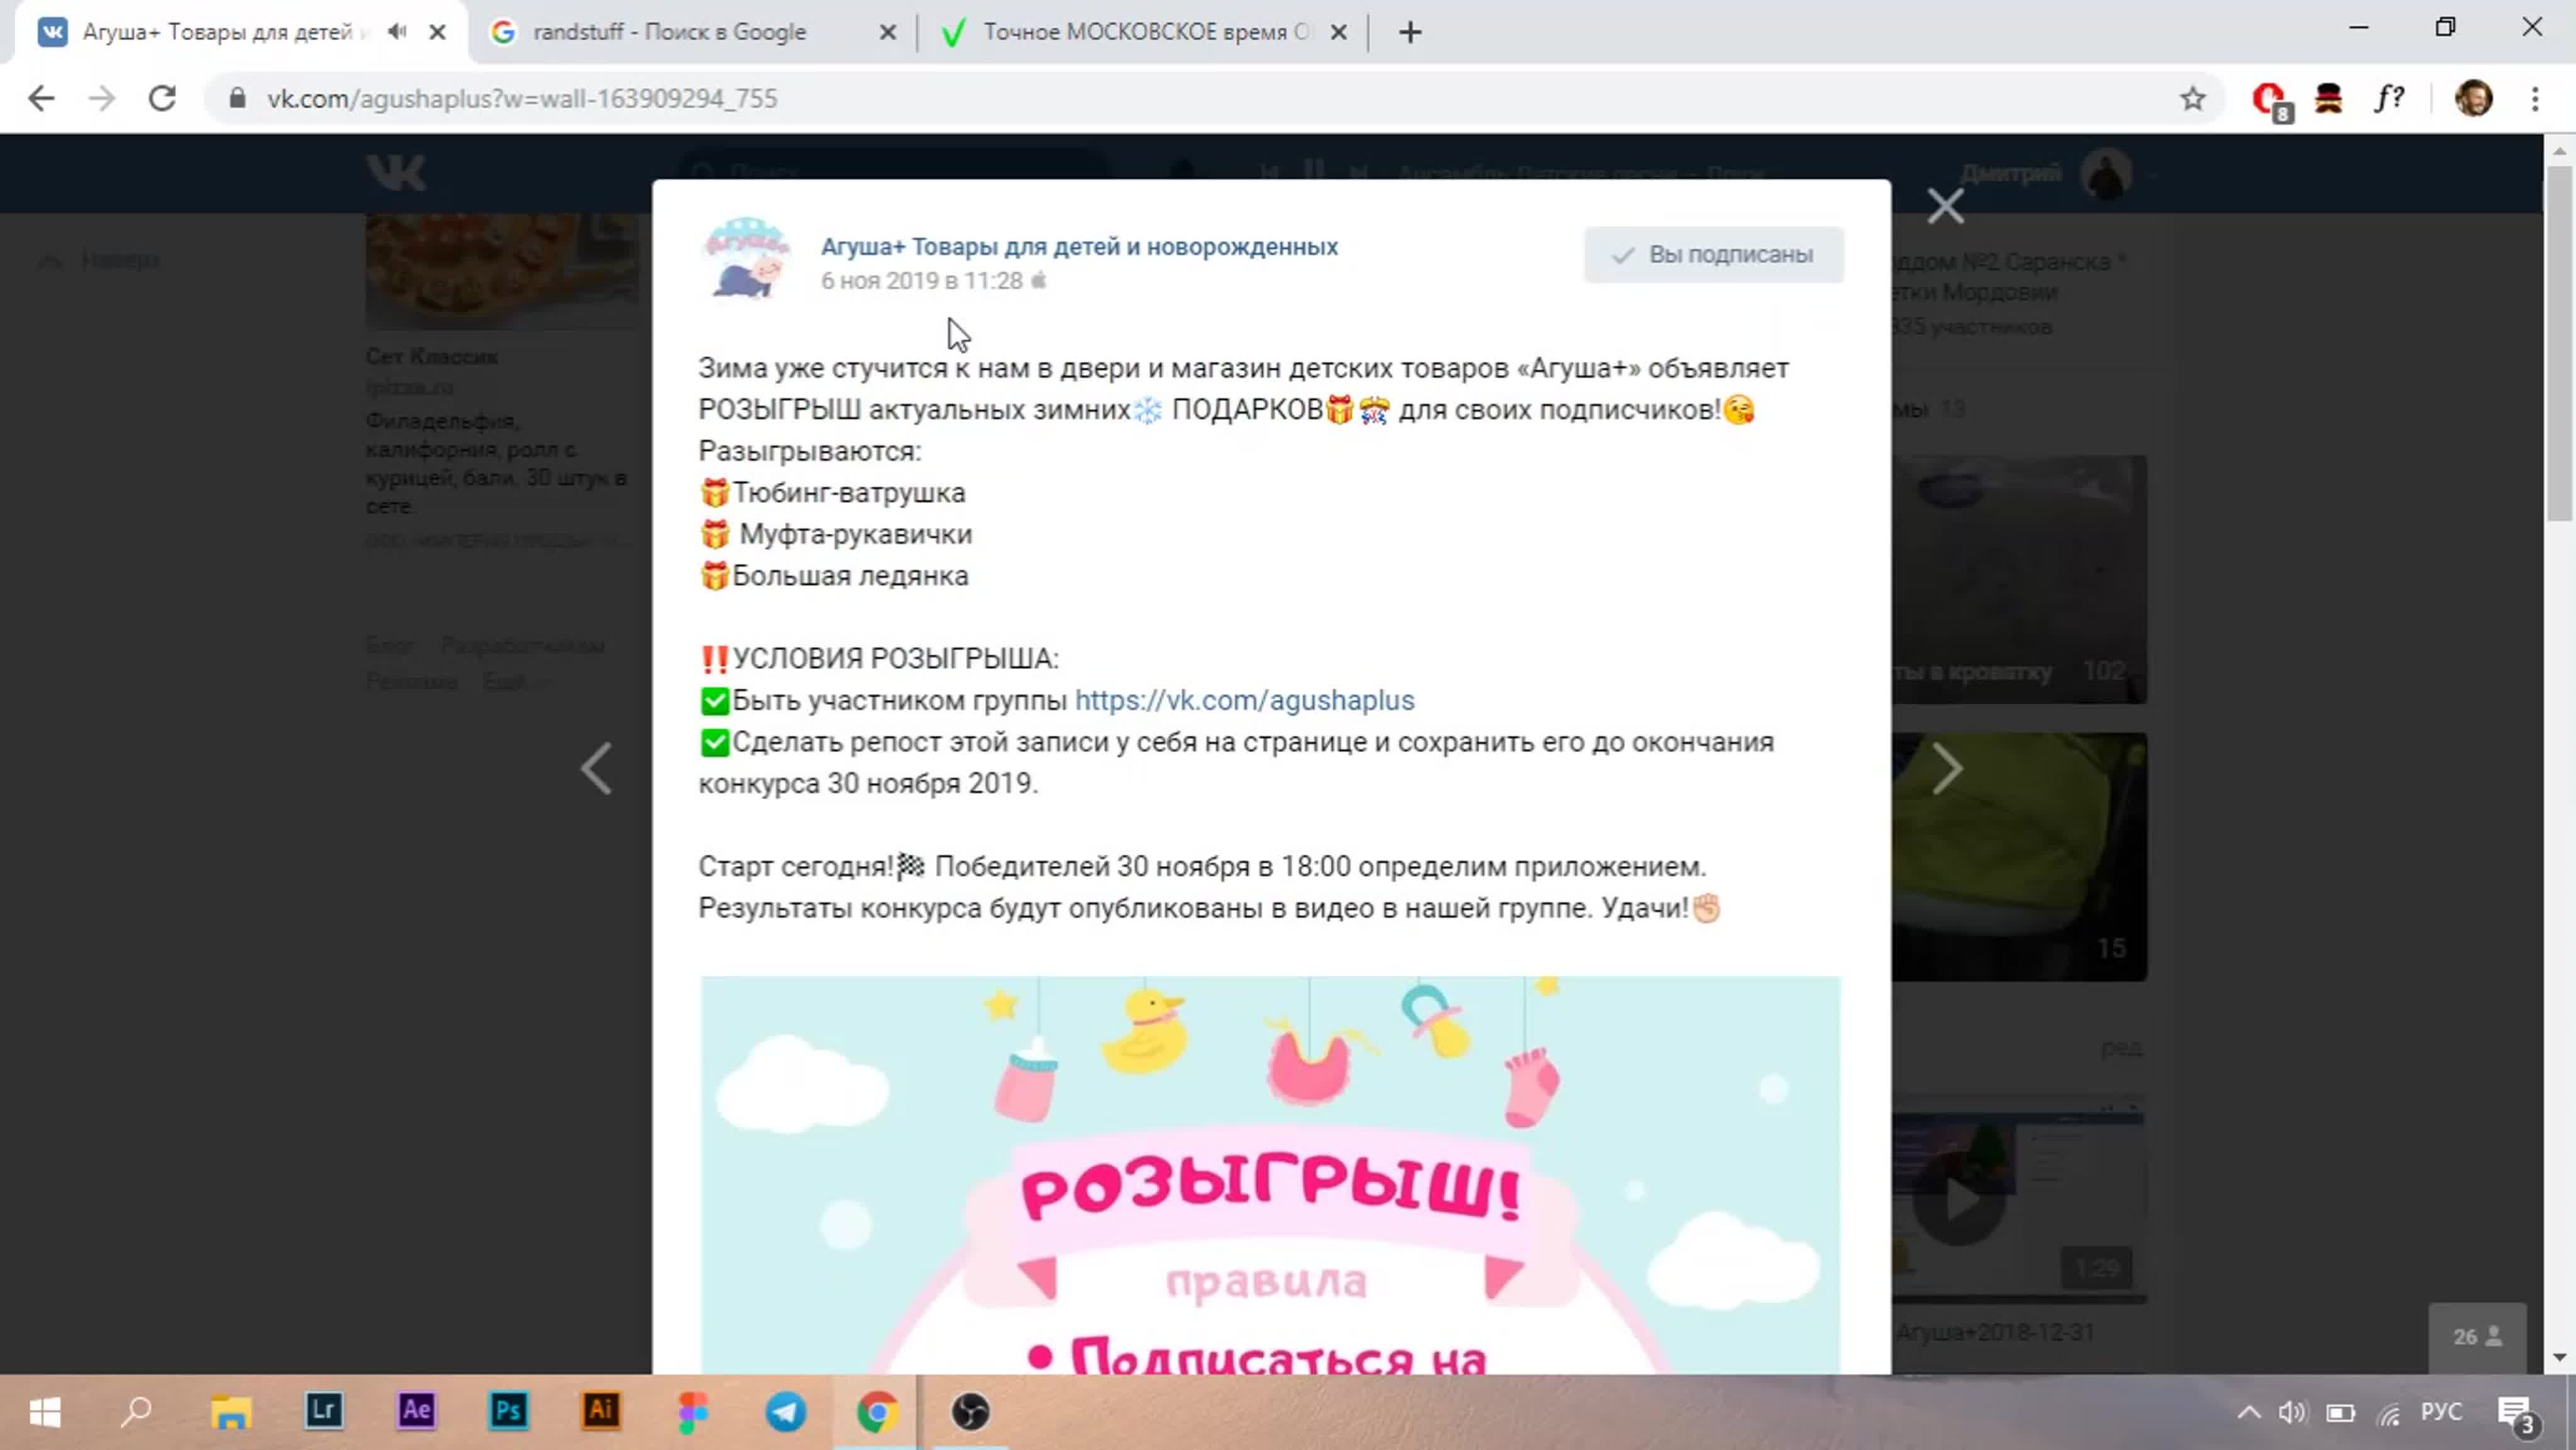Open OBS Studio from taskbar
Viewport: 2576px width, 1450px height.
pyautogui.click(x=970, y=1412)
